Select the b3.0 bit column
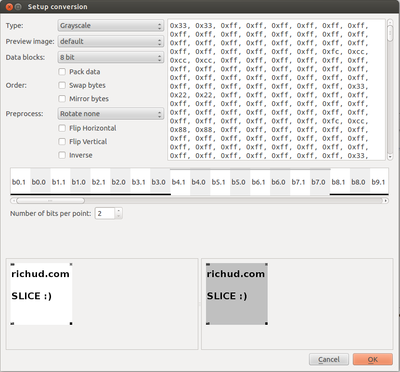Screen dimensions: 400x372 tap(159, 182)
